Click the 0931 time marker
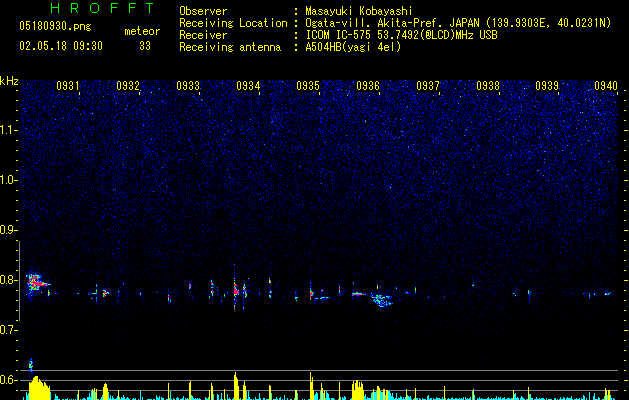The width and height of the screenshot is (629, 400). click(67, 86)
